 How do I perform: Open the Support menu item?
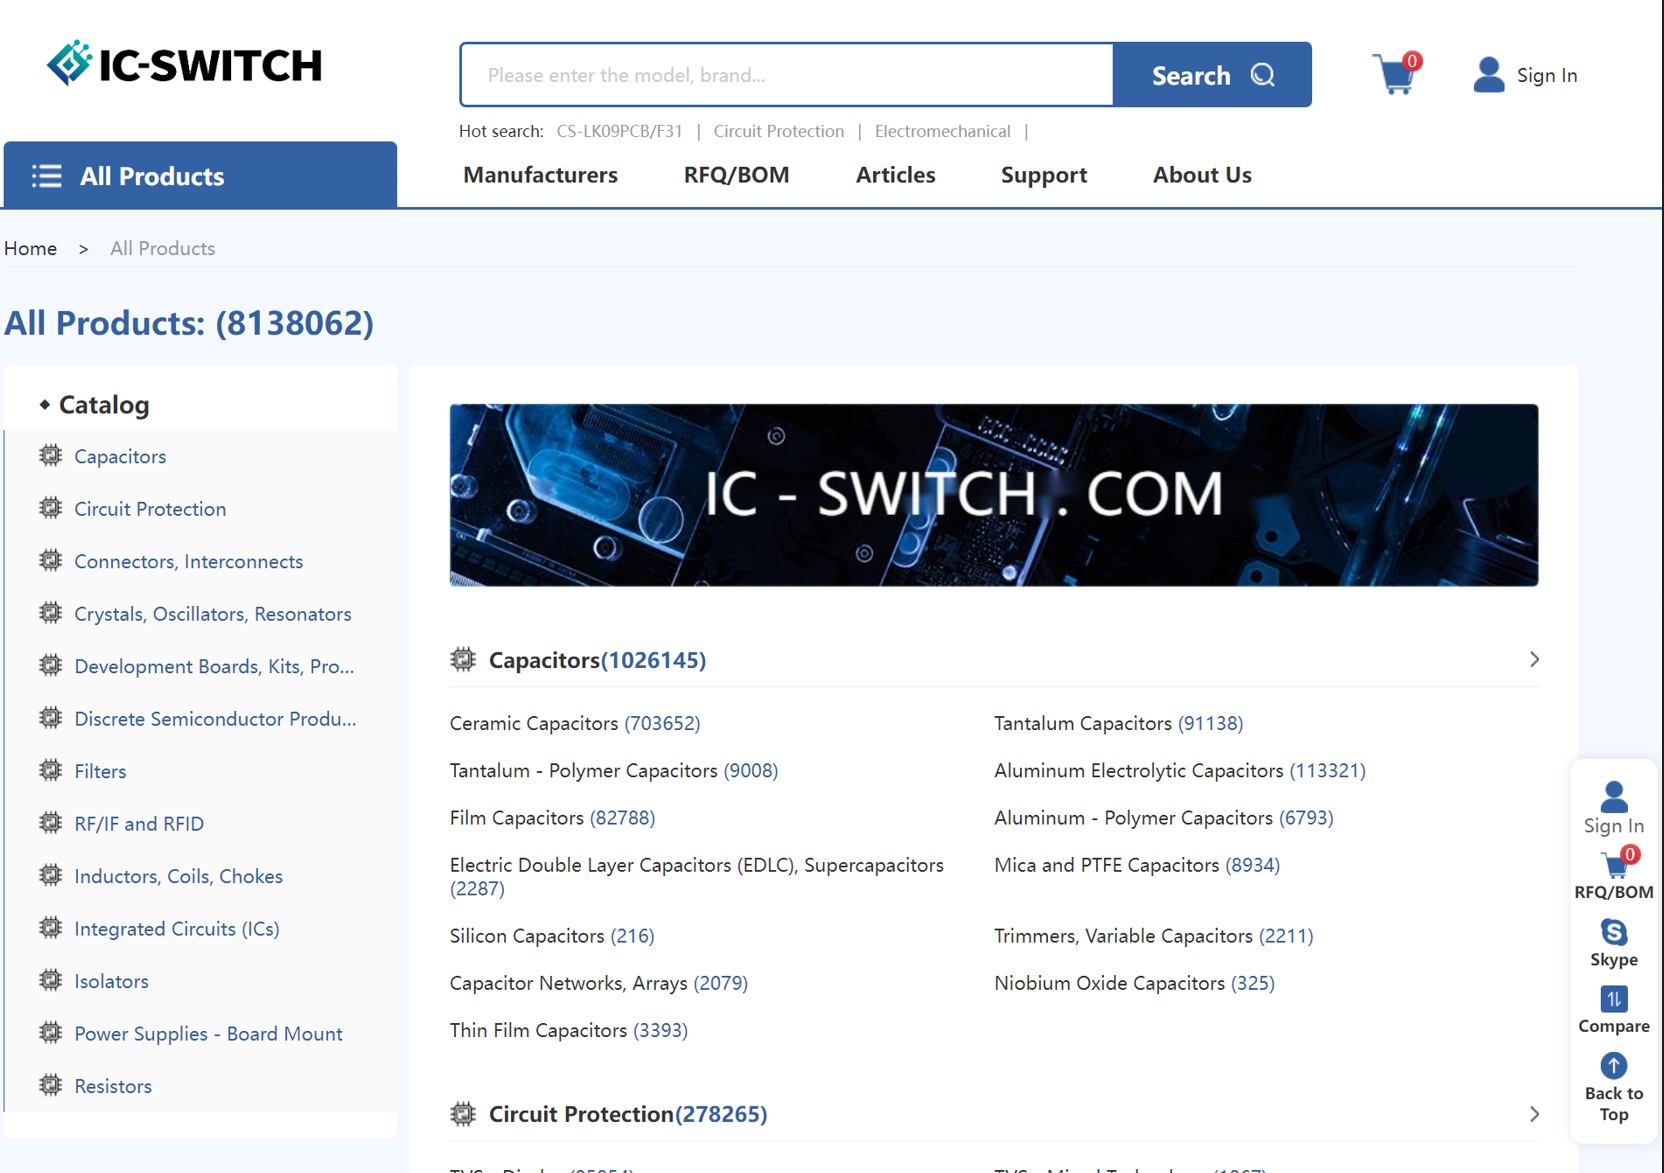(1043, 175)
